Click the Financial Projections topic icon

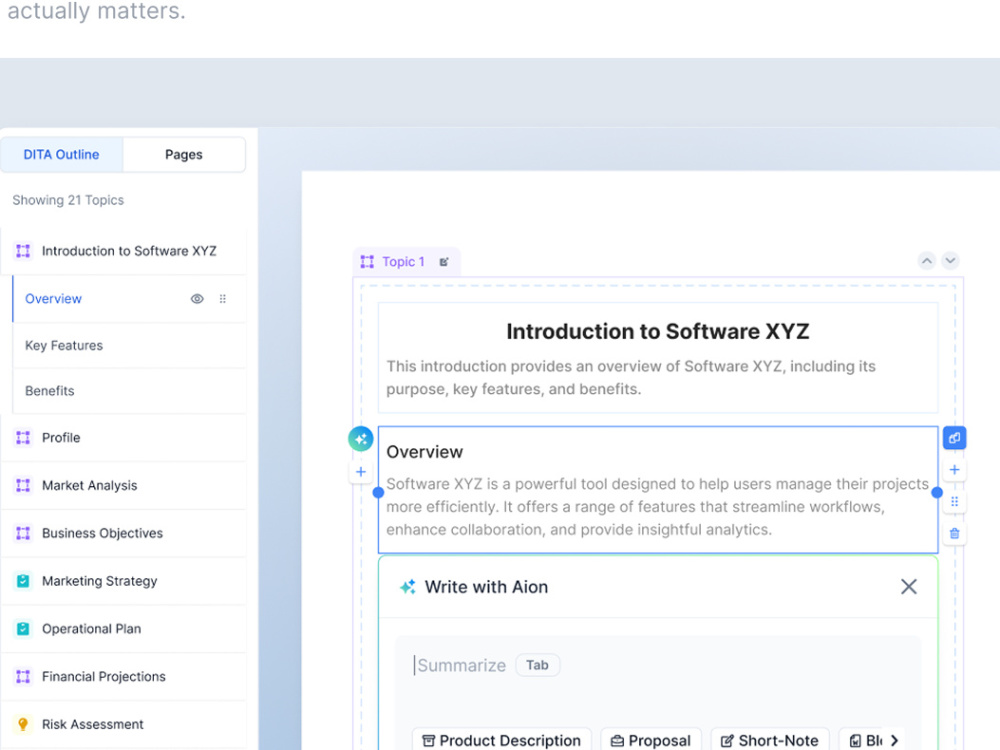[24, 677]
